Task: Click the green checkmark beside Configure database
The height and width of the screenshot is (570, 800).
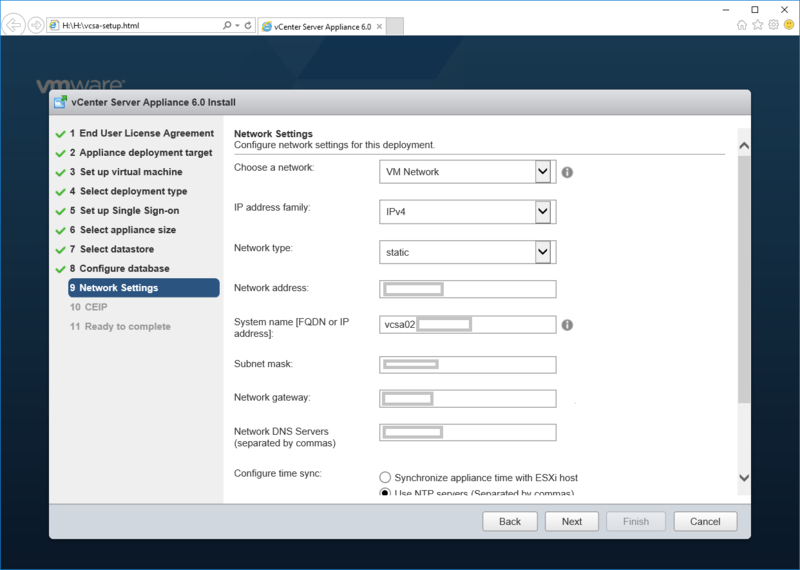Action: (61, 269)
